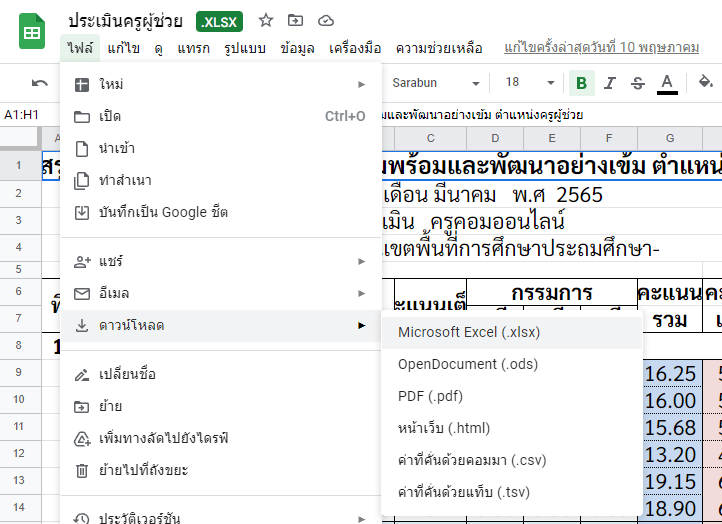
Task: Open the ข้อมูล menu
Action: pos(297,48)
